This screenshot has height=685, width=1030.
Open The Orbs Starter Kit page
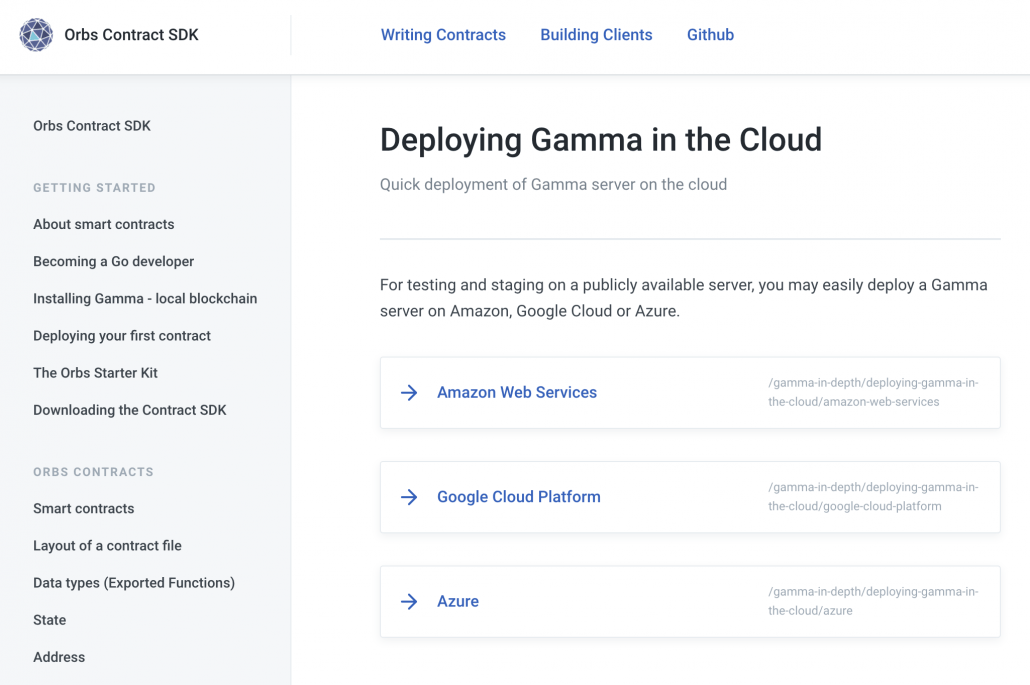95,373
